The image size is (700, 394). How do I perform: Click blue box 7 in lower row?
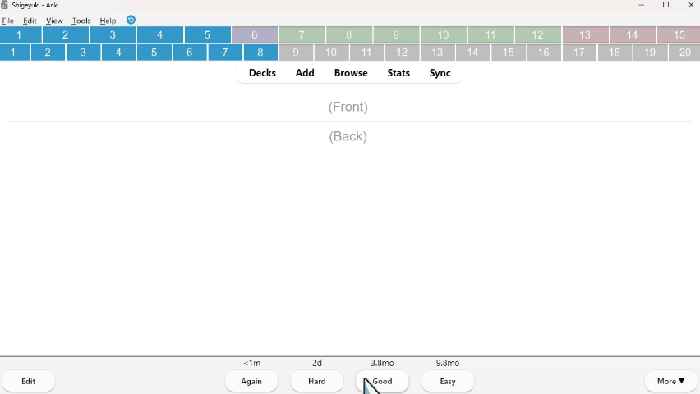225,52
